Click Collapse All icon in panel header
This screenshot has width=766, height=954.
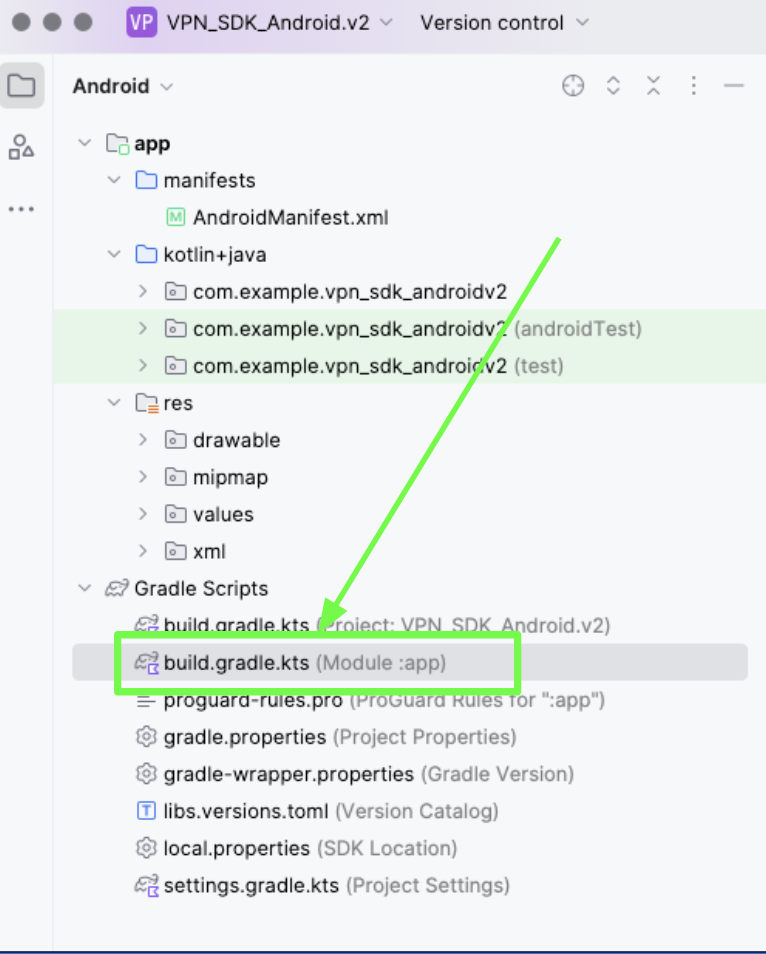653,86
